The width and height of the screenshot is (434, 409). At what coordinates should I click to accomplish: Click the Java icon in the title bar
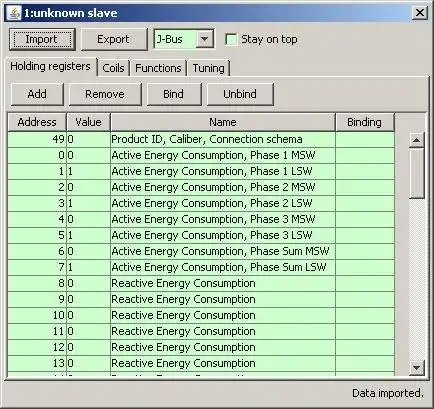tap(14, 13)
